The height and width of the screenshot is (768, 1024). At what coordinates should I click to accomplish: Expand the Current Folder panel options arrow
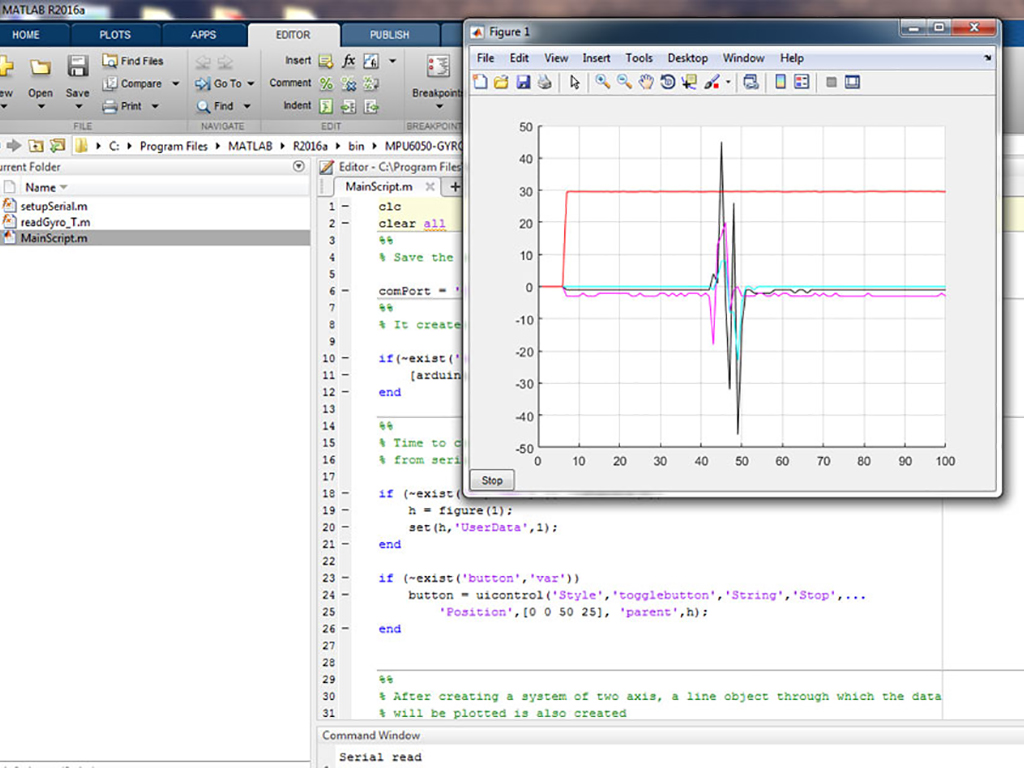pos(298,167)
